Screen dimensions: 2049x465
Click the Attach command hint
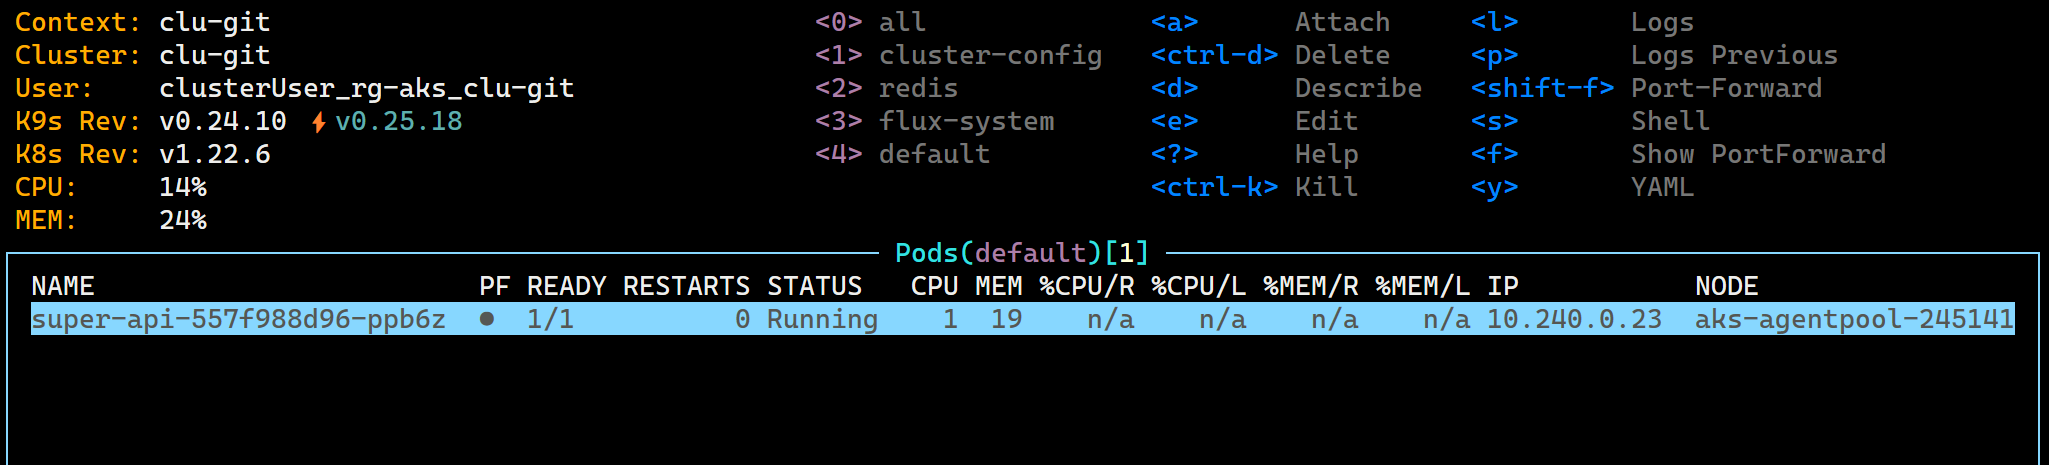tap(1342, 22)
